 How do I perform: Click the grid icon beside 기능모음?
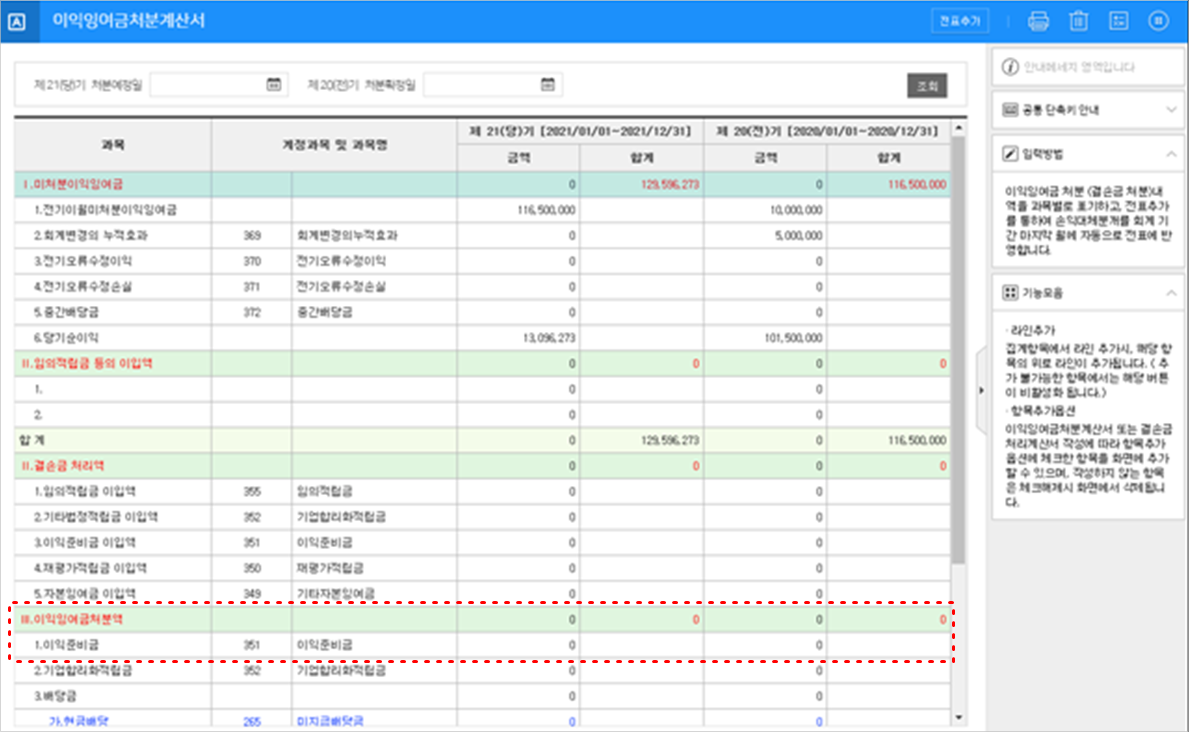[1010, 293]
